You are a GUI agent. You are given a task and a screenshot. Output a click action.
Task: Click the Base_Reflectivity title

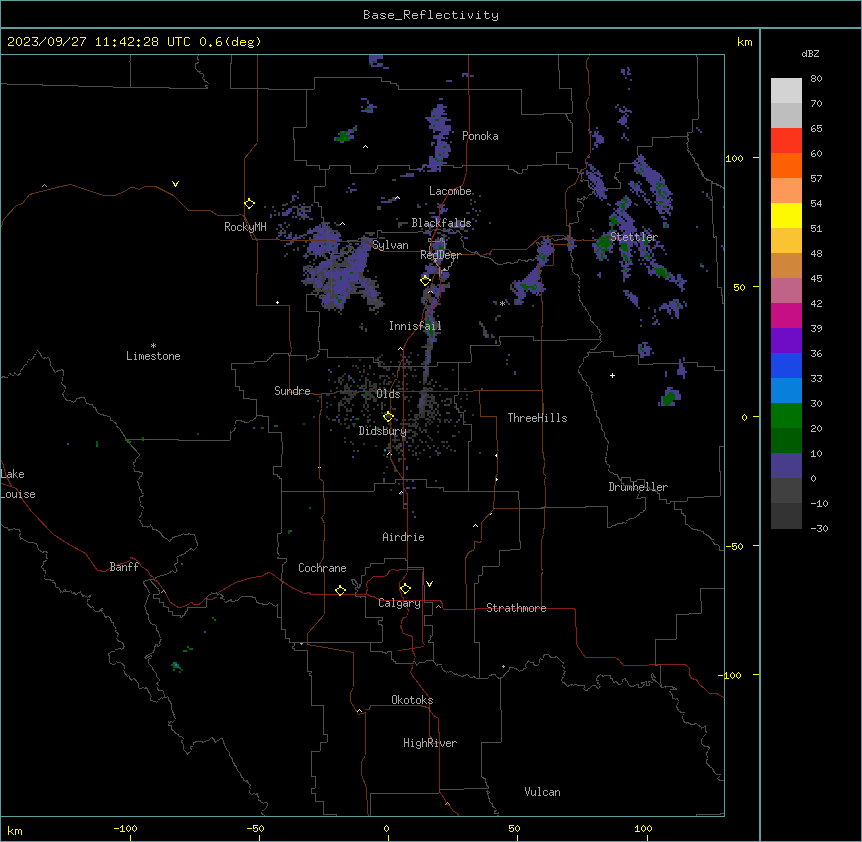[x=431, y=15]
